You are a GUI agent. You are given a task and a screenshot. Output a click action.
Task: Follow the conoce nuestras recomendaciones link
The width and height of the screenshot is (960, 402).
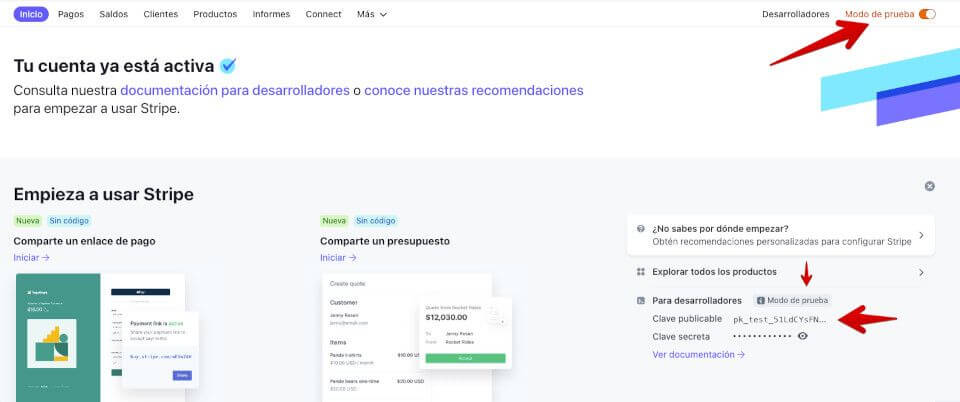[473, 90]
